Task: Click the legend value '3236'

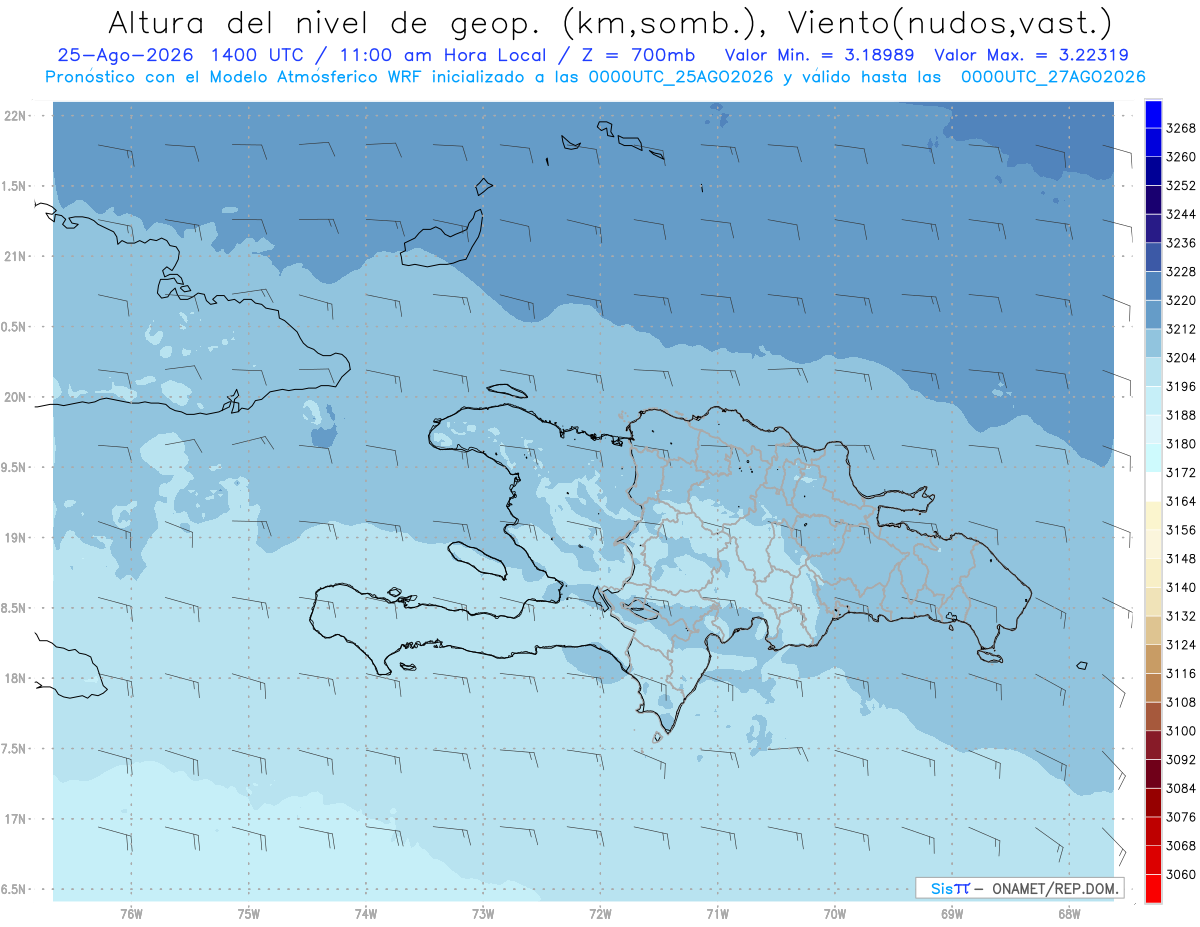Action: pyautogui.click(x=1181, y=243)
